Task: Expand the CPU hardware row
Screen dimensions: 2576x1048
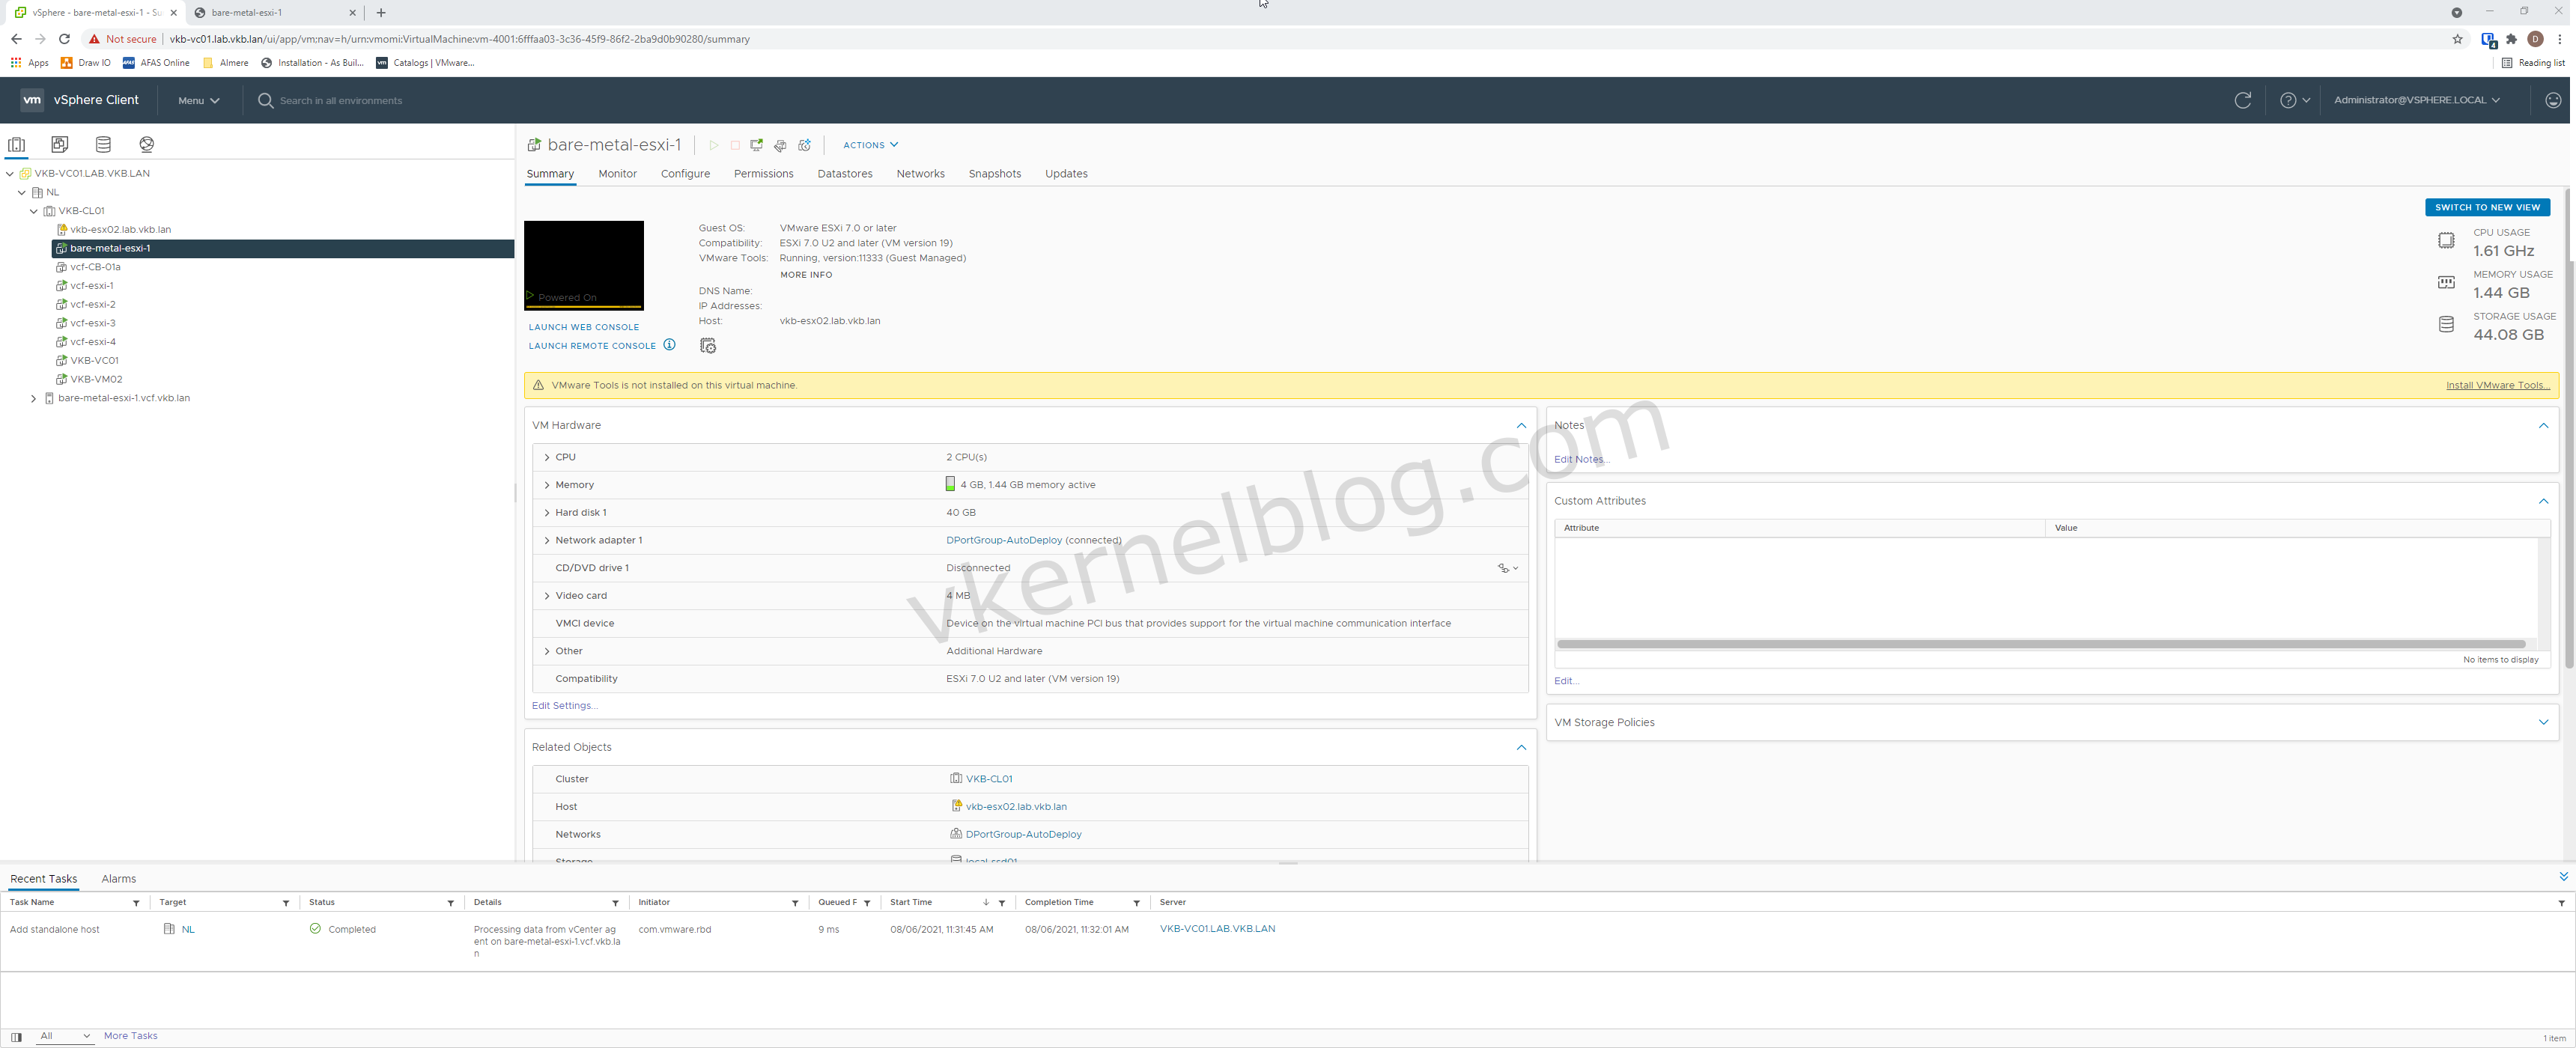Action: (547, 457)
